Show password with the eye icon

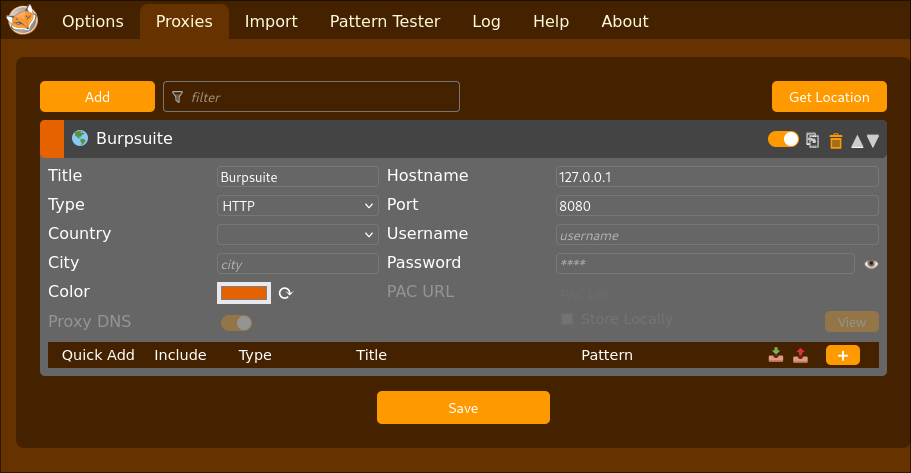point(870,264)
